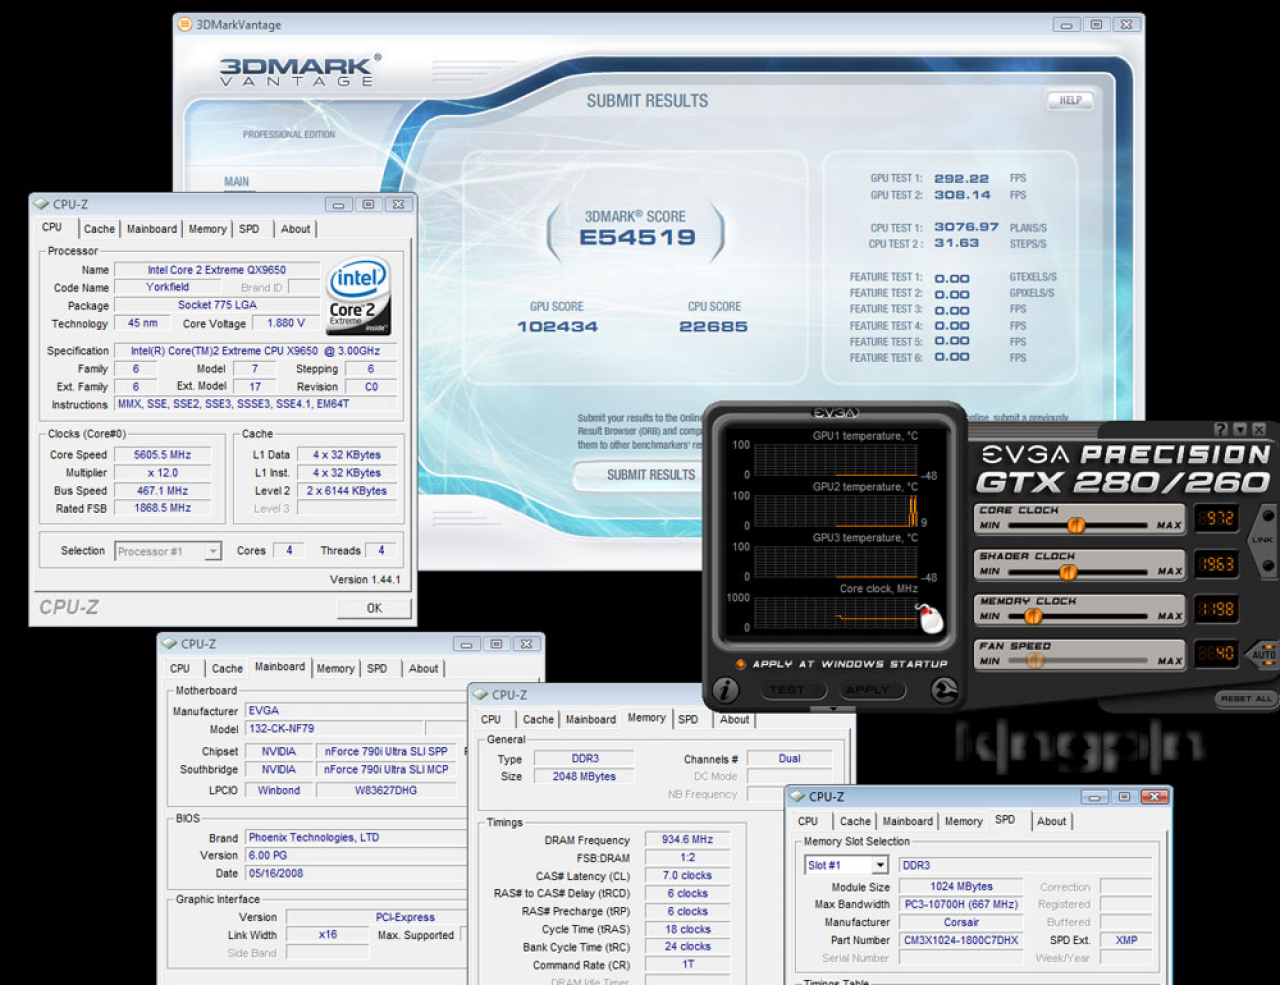
Task: Select SPD tab in CPU-Z memory timings window
Action: click(x=688, y=720)
